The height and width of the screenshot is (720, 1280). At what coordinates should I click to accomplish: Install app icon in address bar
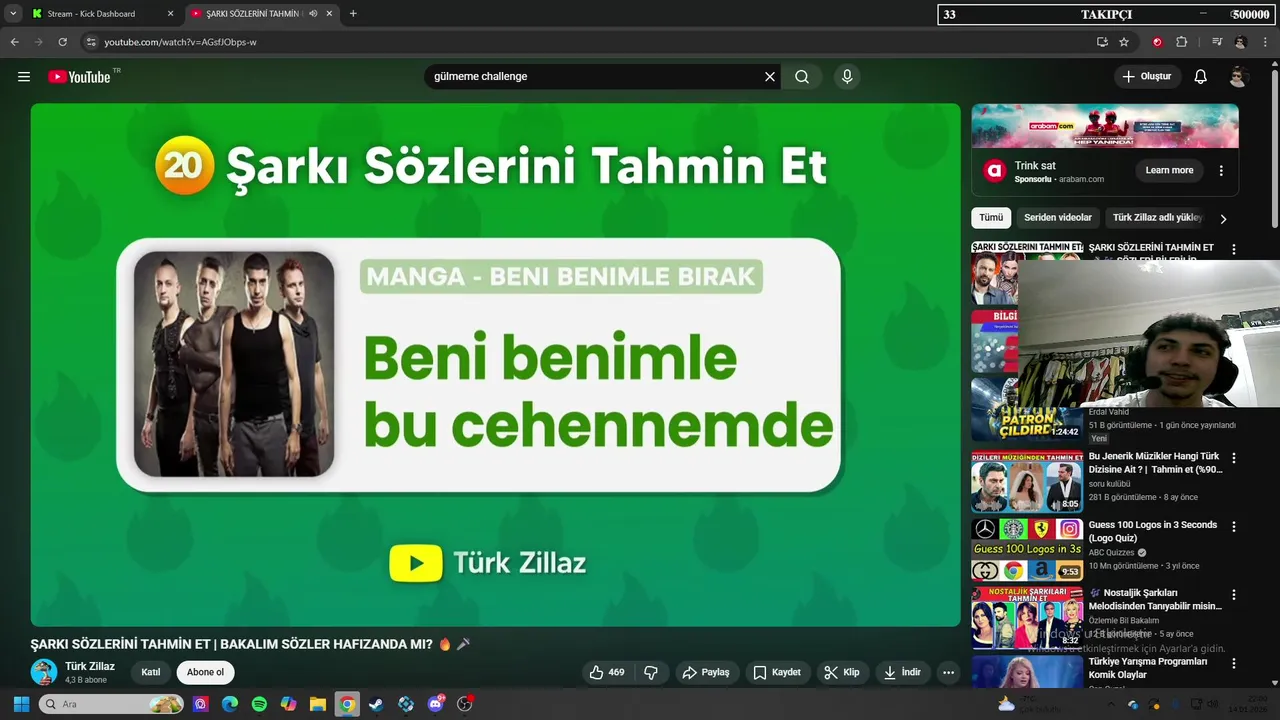(1102, 42)
